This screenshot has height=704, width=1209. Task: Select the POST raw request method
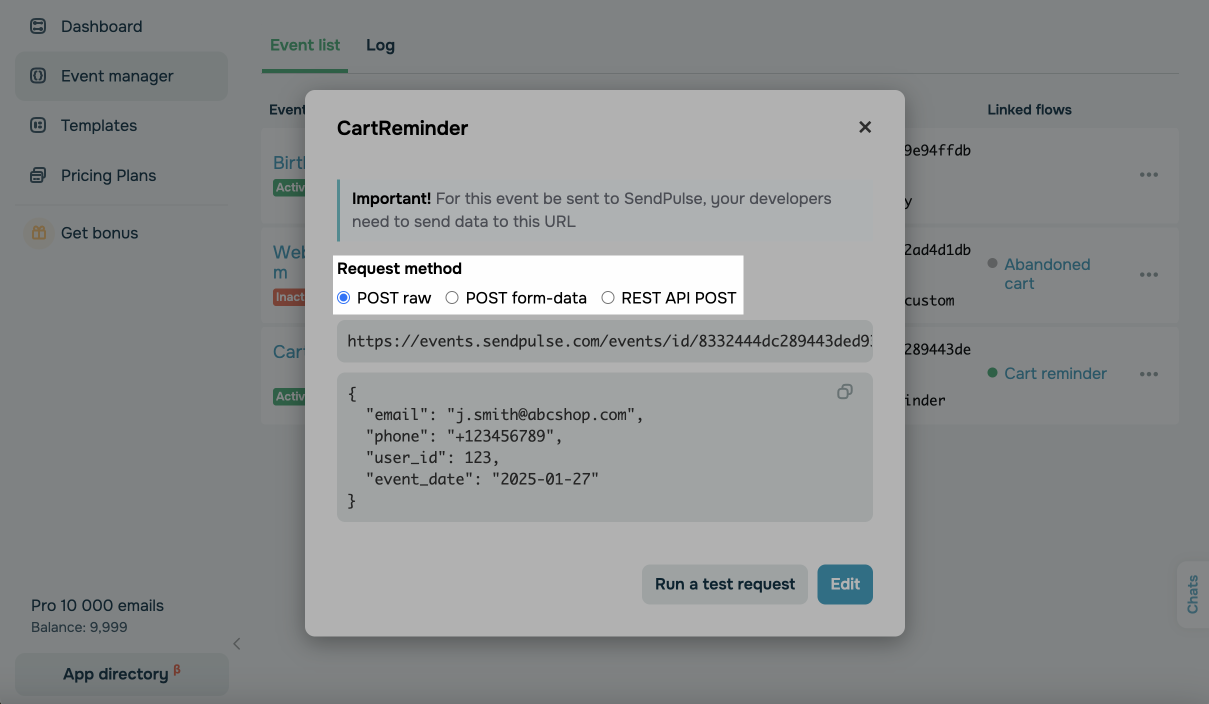[344, 298]
